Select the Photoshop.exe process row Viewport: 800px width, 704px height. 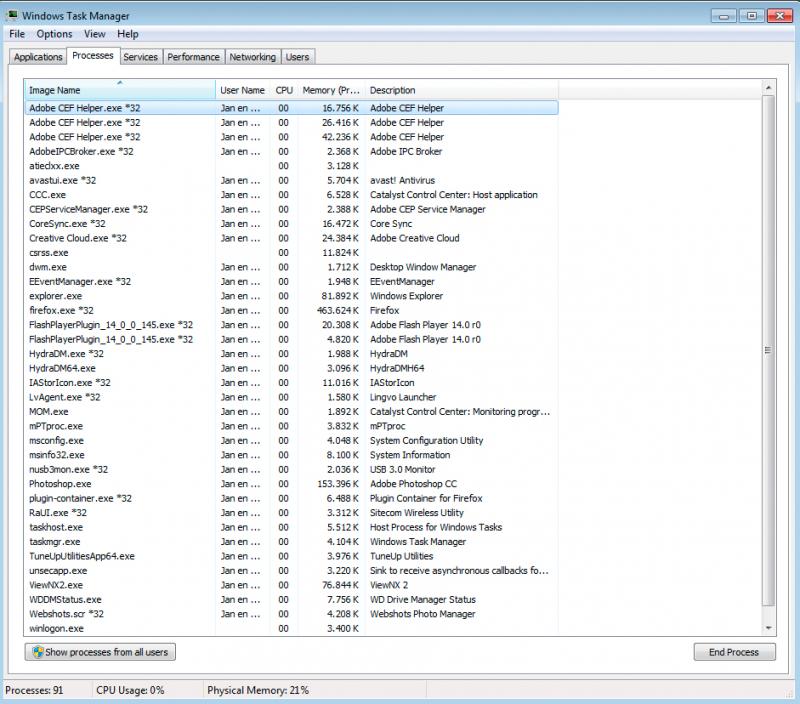point(291,484)
